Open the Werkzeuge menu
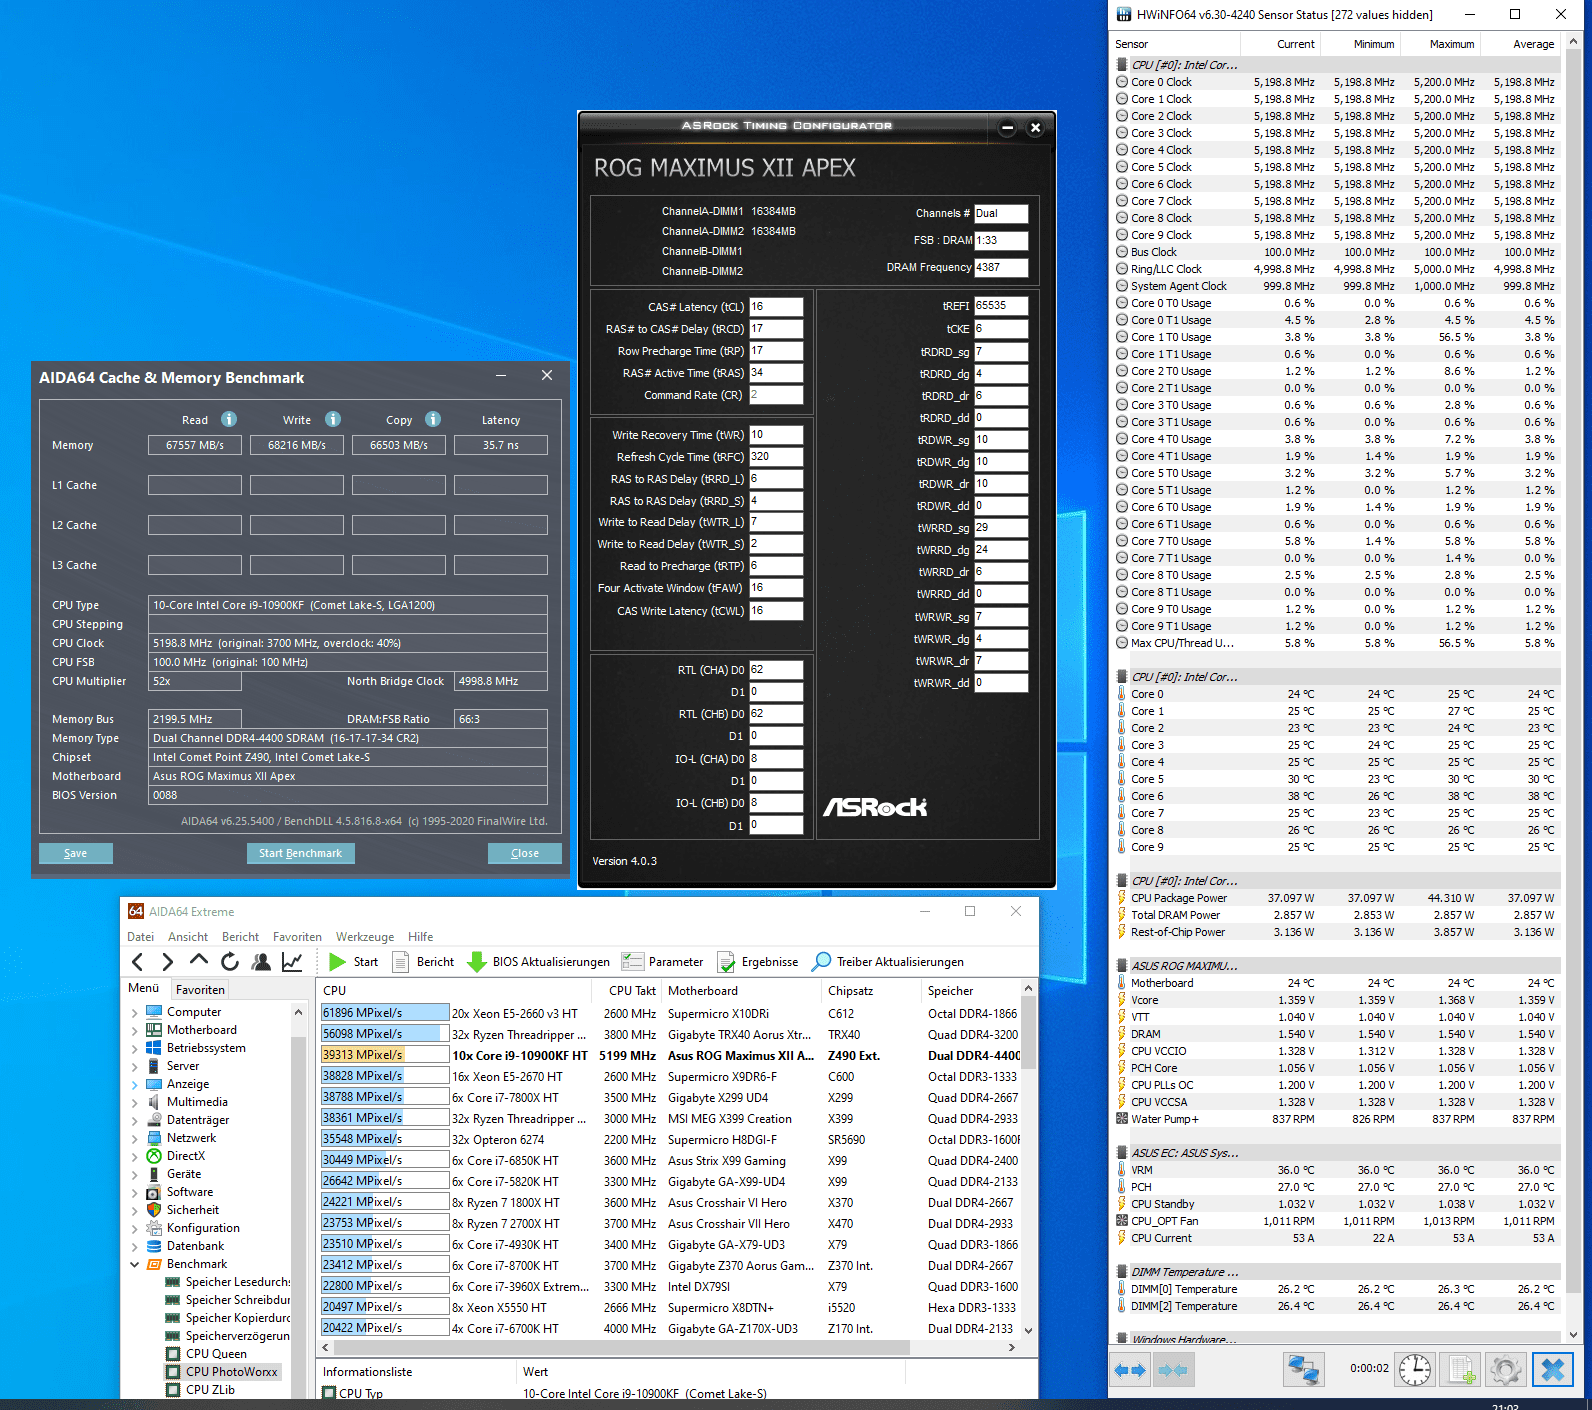Image resolution: width=1592 pixels, height=1410 pixels. pos(365,937)
